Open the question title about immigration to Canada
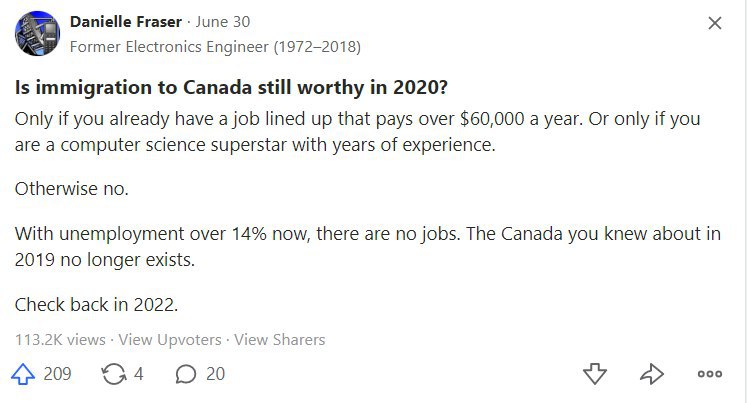747x403 pixels. pos(232,88)
